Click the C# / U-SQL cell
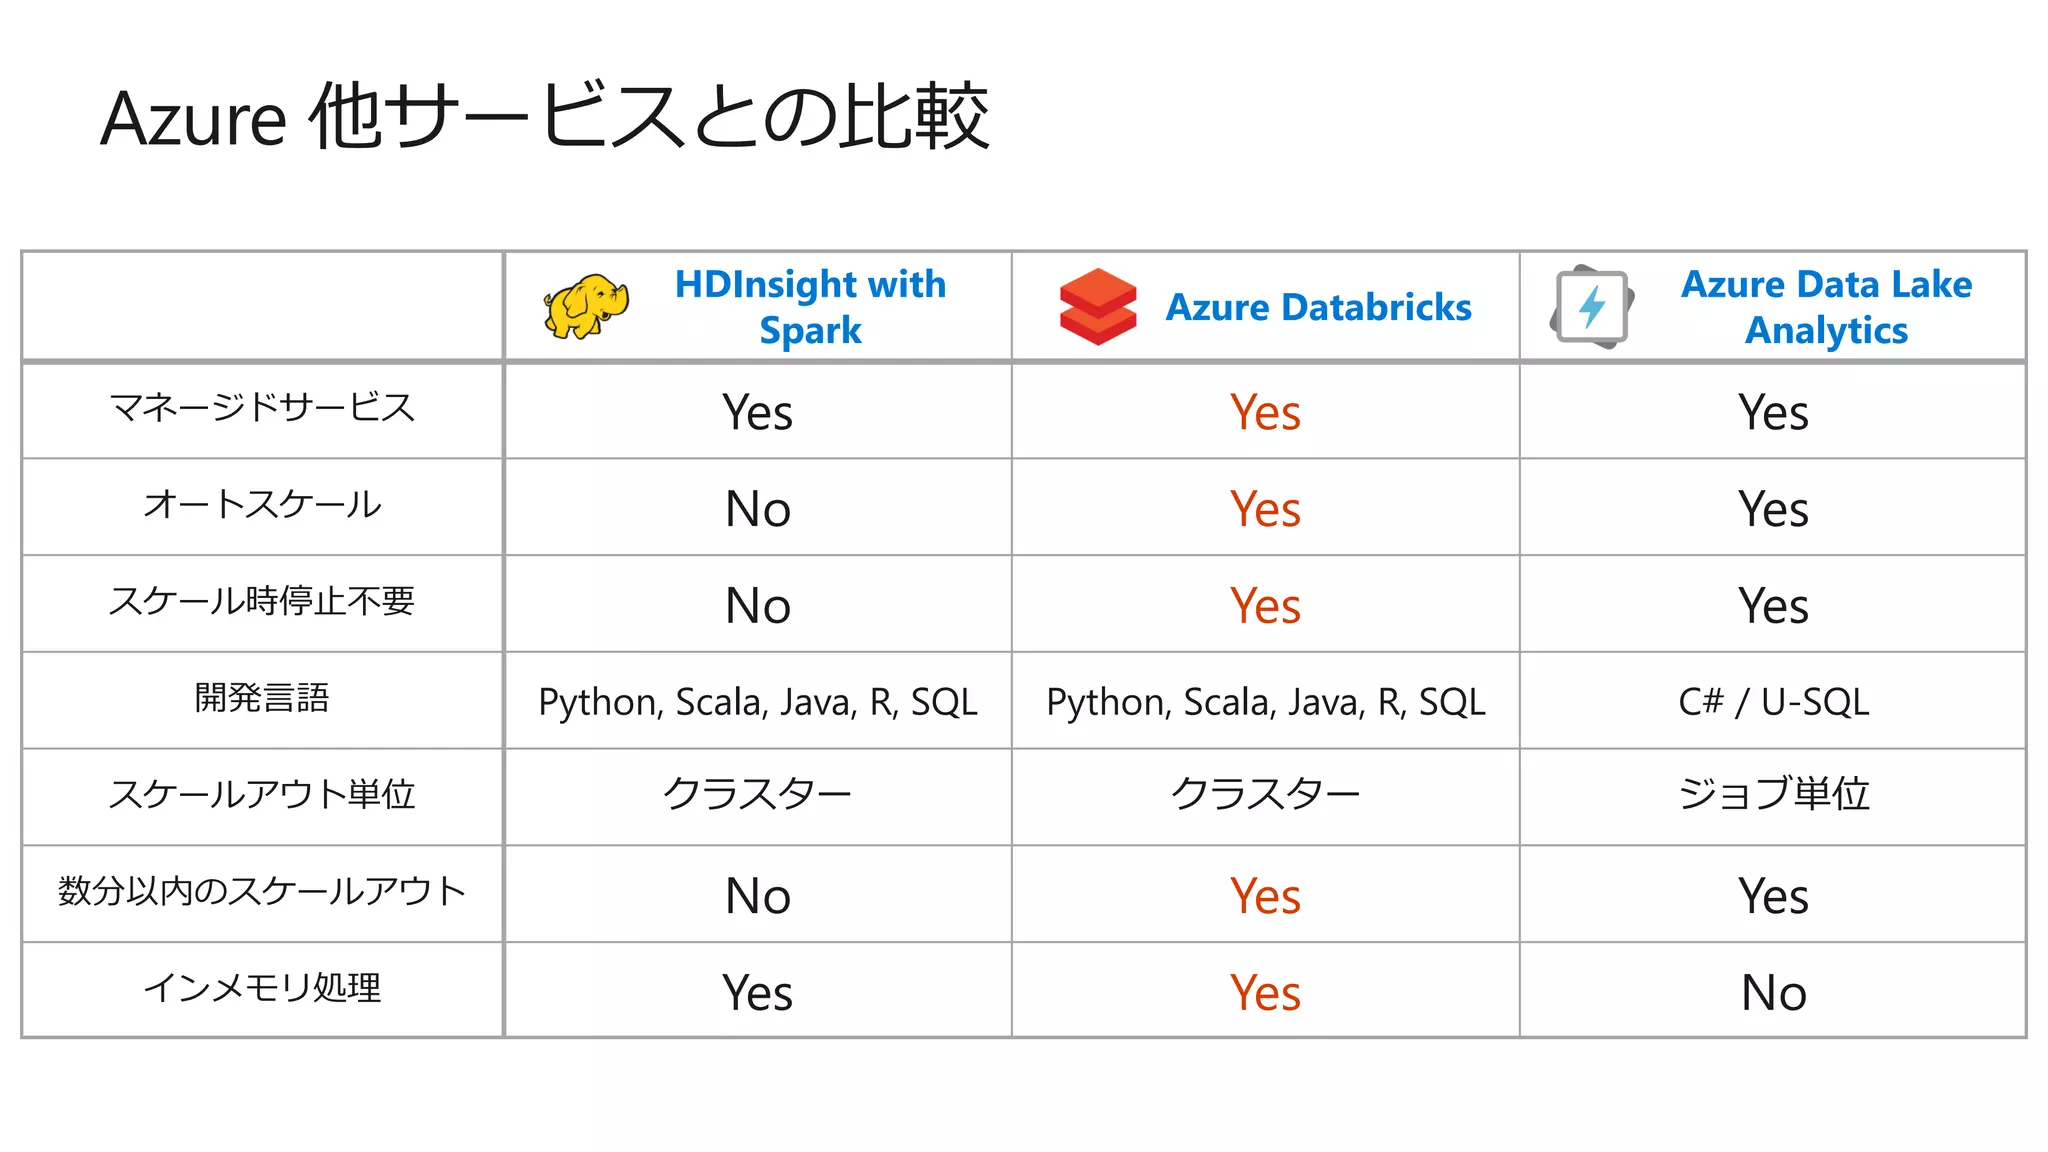 coord(1773,702)
